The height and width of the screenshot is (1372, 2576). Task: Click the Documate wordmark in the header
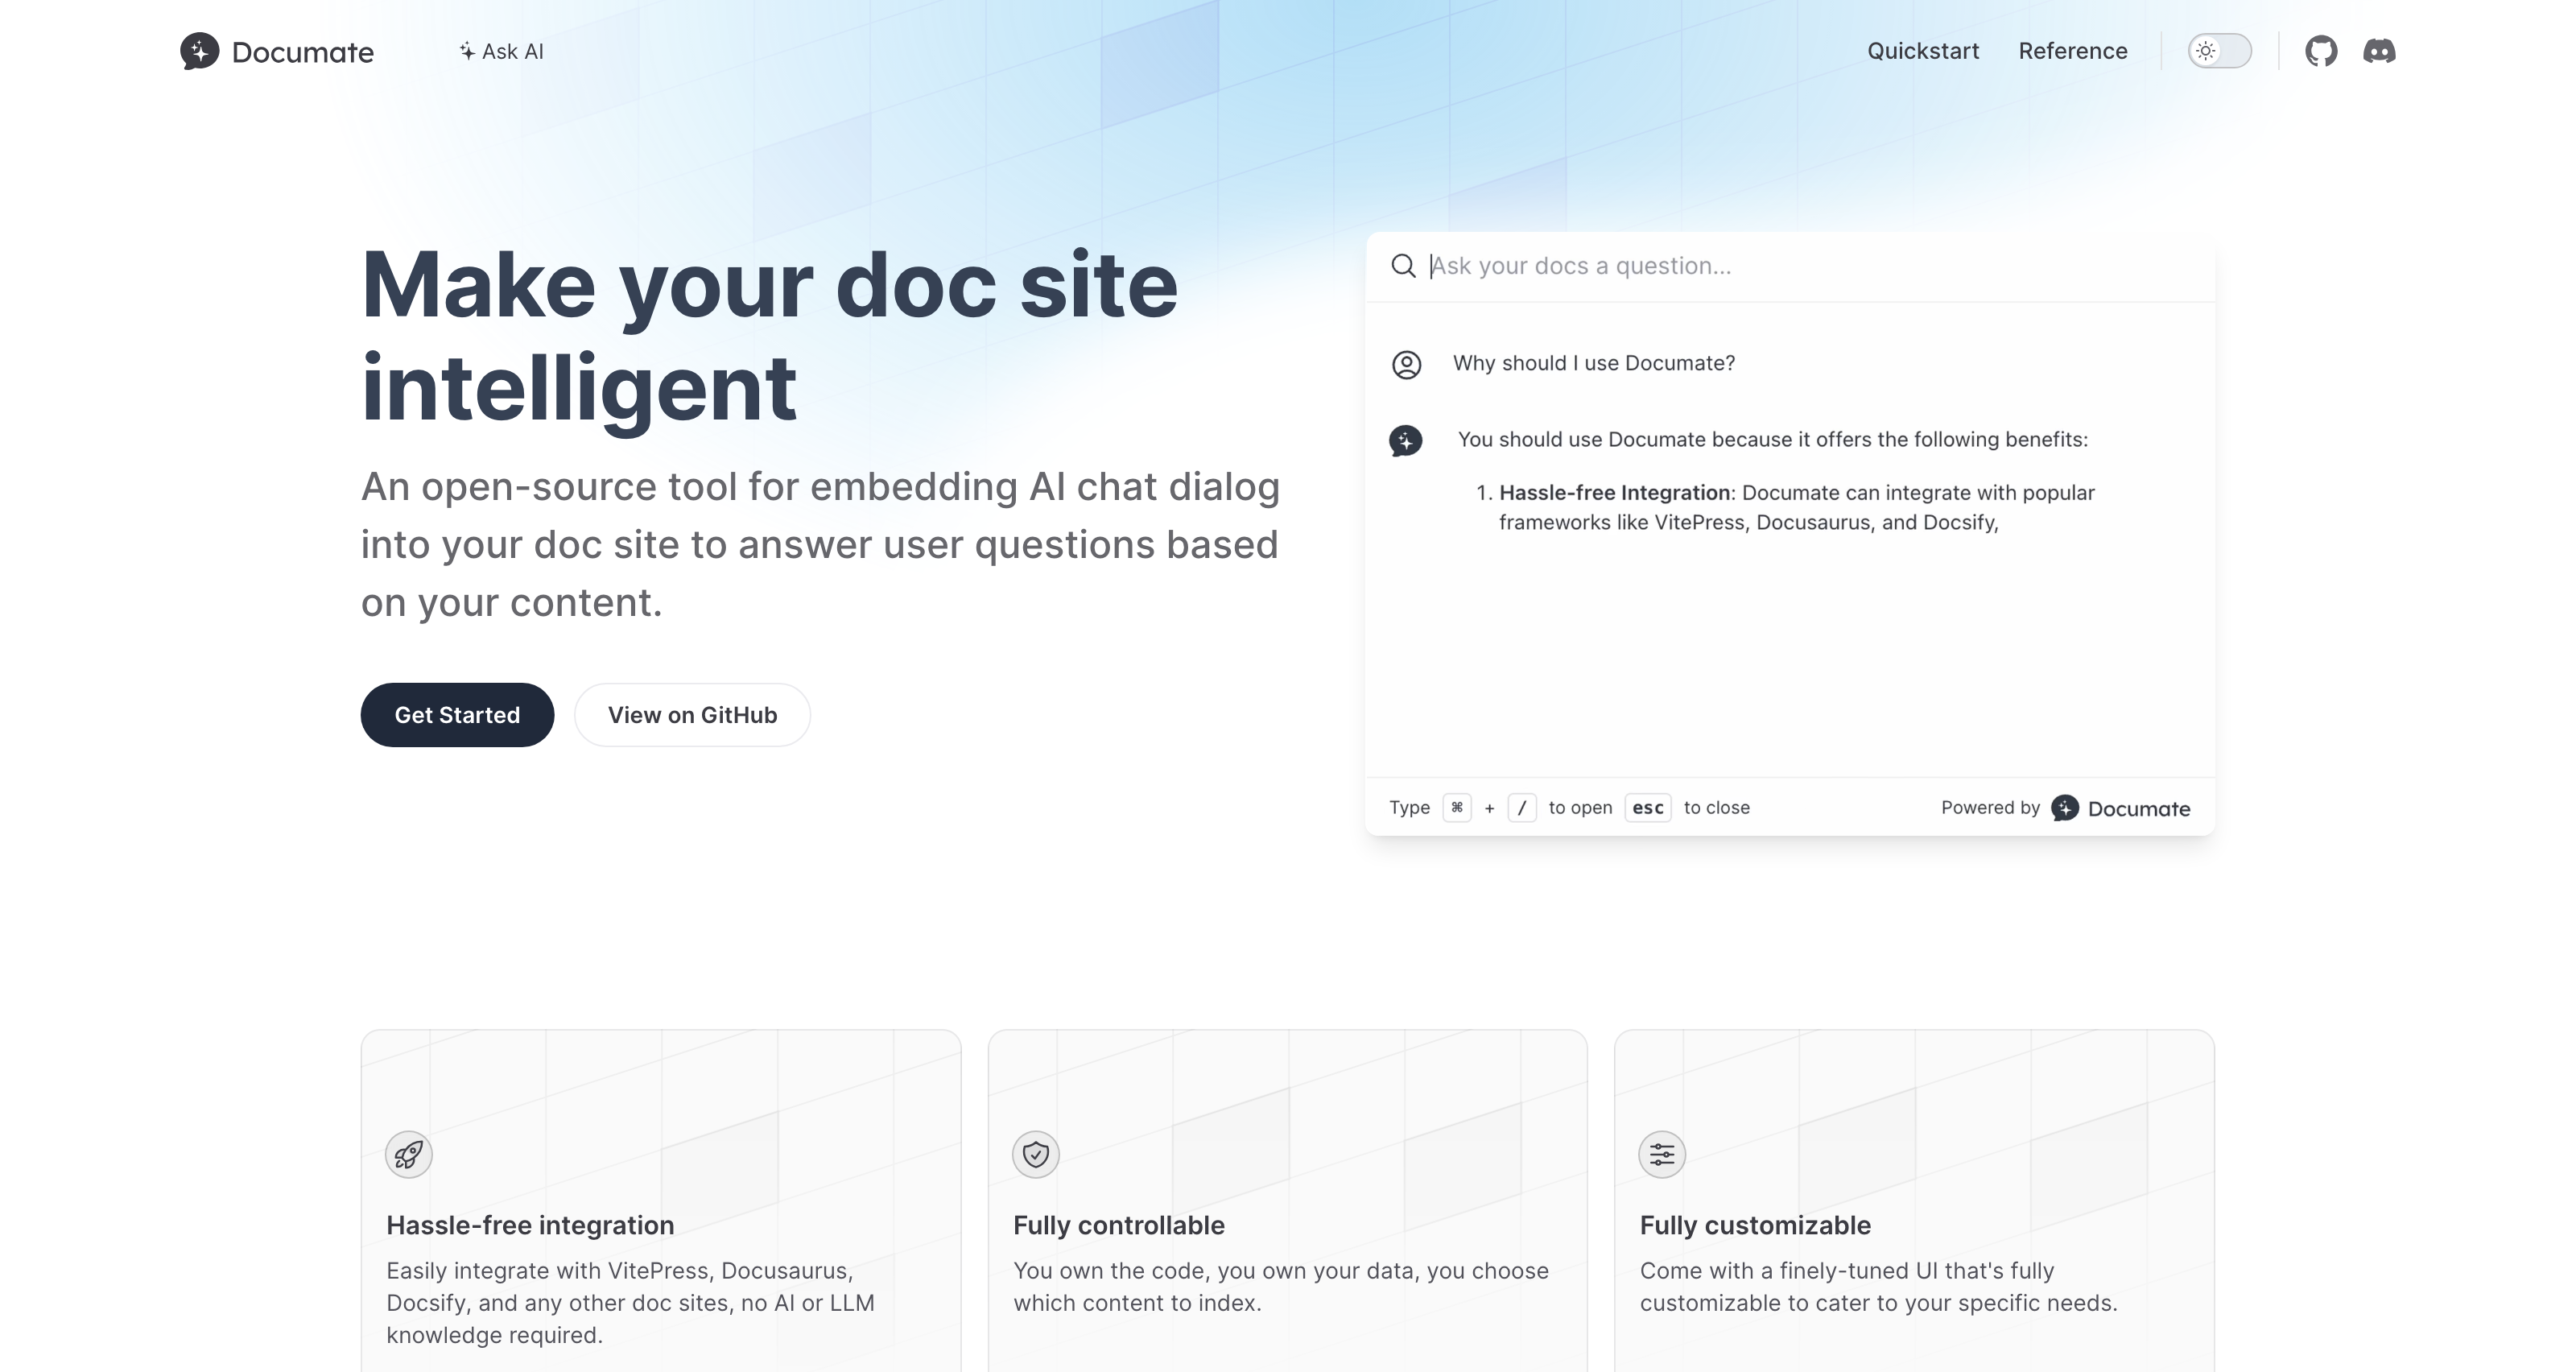302,52
